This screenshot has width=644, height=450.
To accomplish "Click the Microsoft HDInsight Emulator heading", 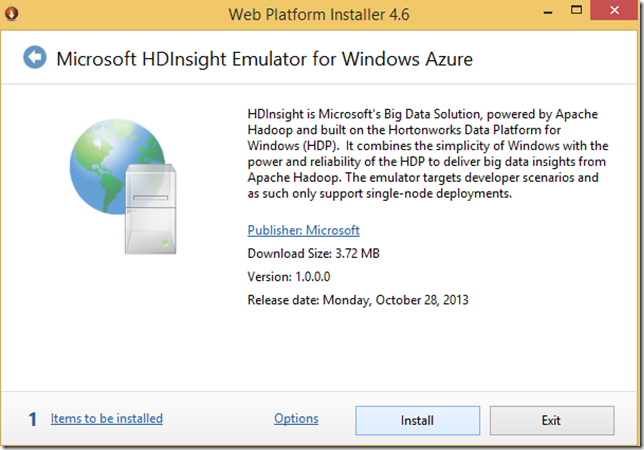I will click(264, 58).
